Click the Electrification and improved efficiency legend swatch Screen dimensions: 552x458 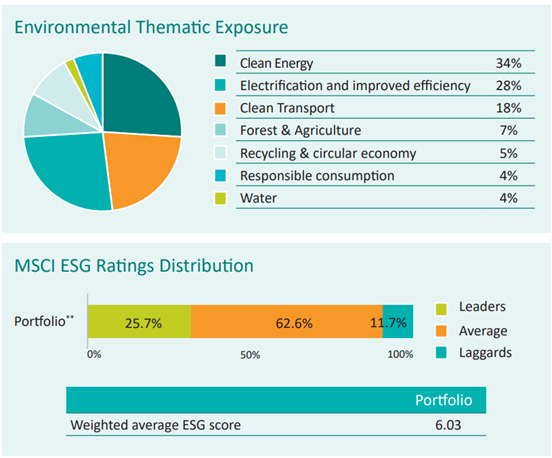[220, 85]
